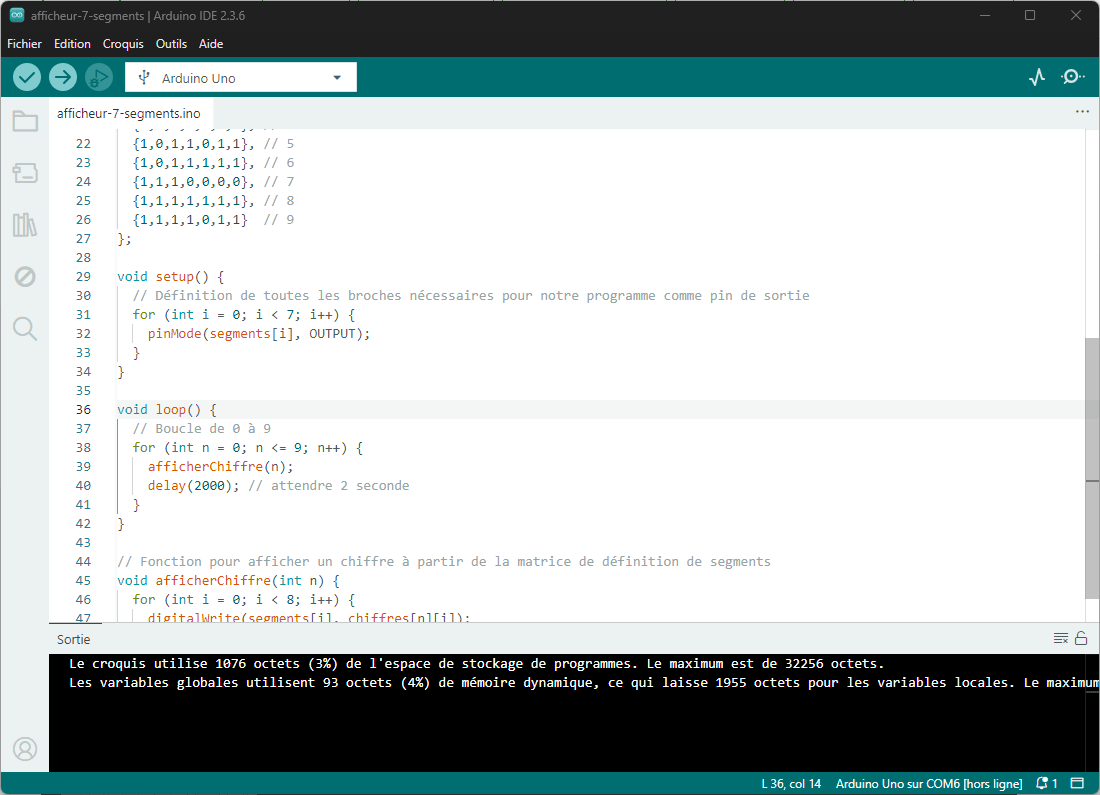
Task: Upload the sketch with the arrow button
Action: click(x=63, y=77)
